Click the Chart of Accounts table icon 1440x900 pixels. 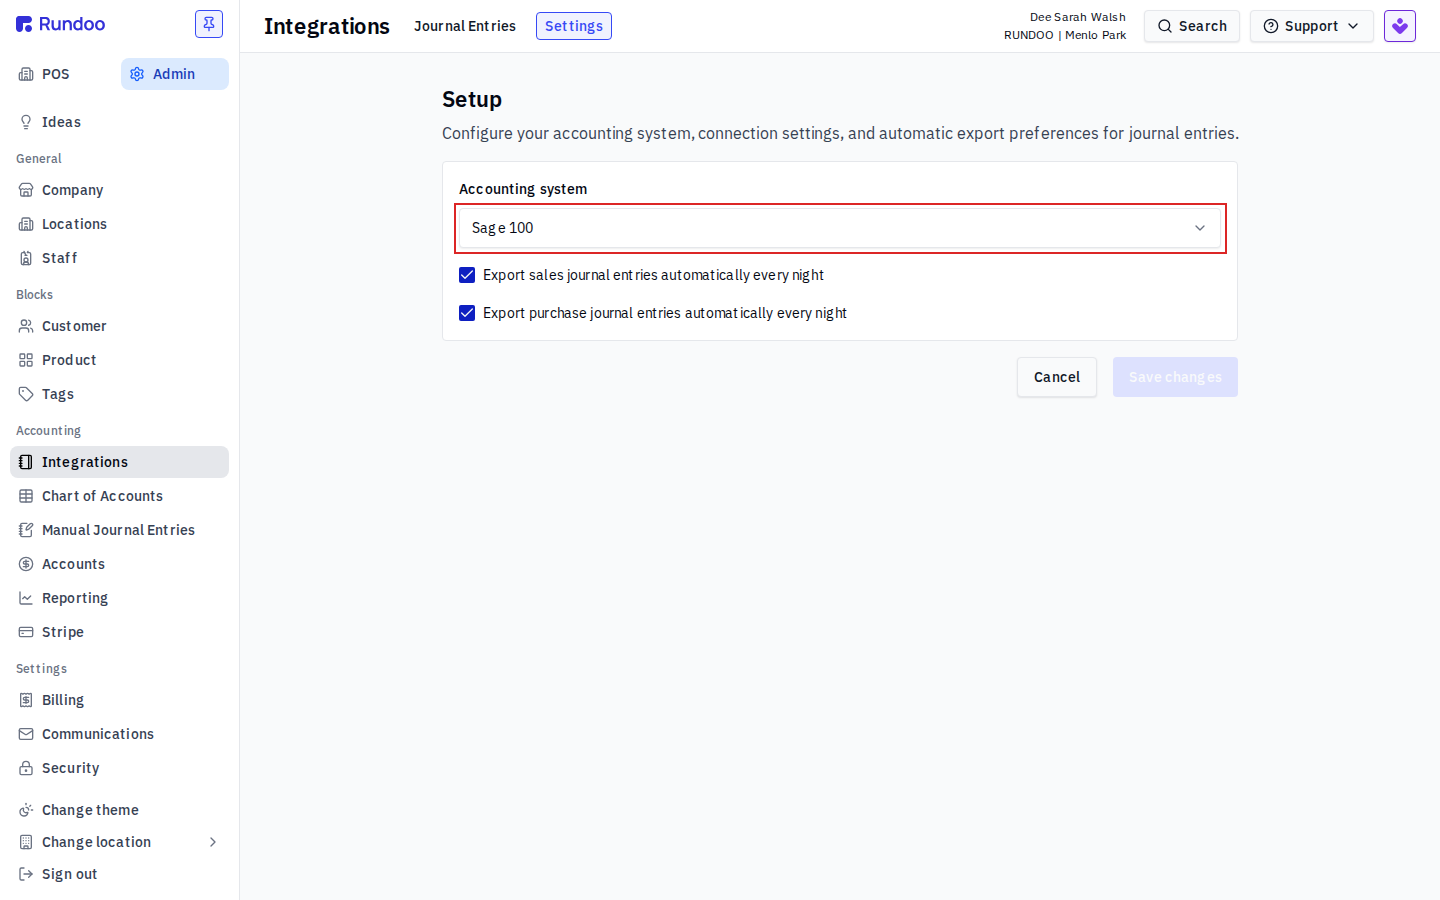tap(26, 496)
